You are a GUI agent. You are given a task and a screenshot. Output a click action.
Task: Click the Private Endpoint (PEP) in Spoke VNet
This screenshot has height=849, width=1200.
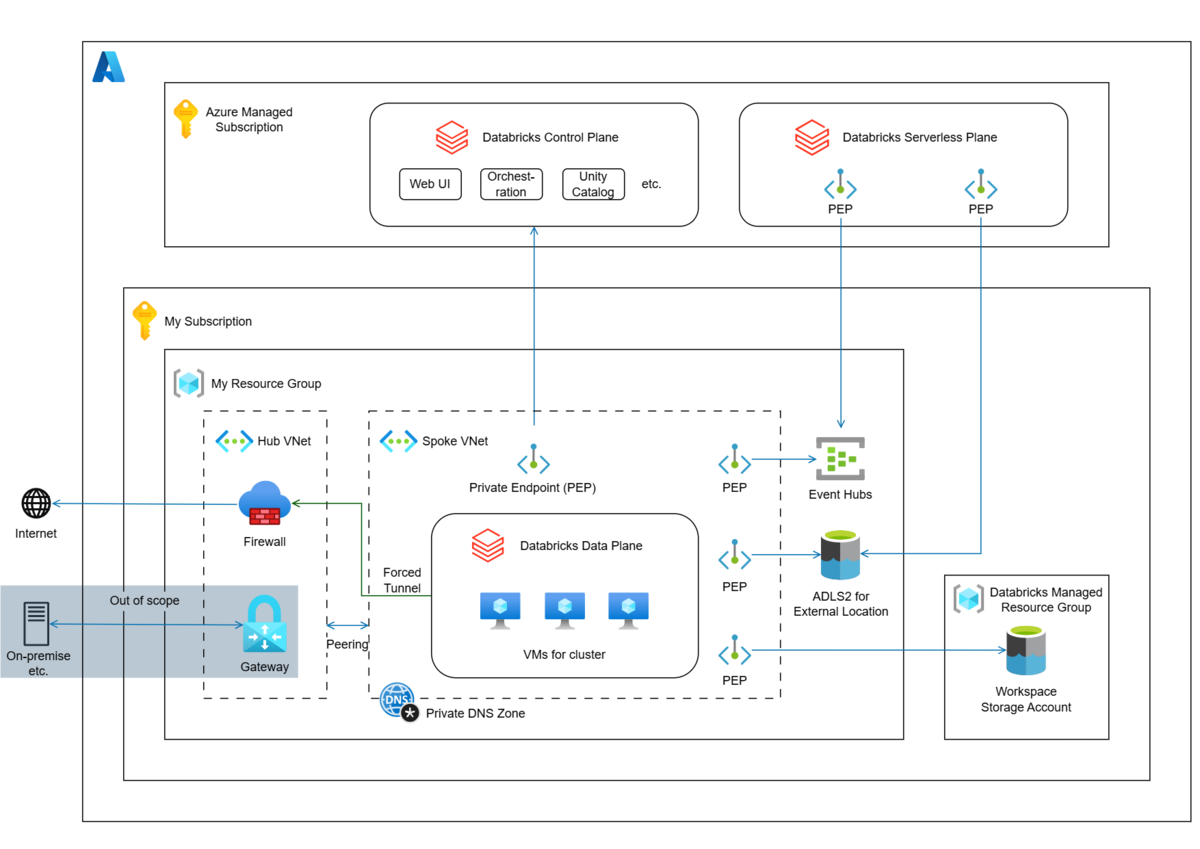533,461
